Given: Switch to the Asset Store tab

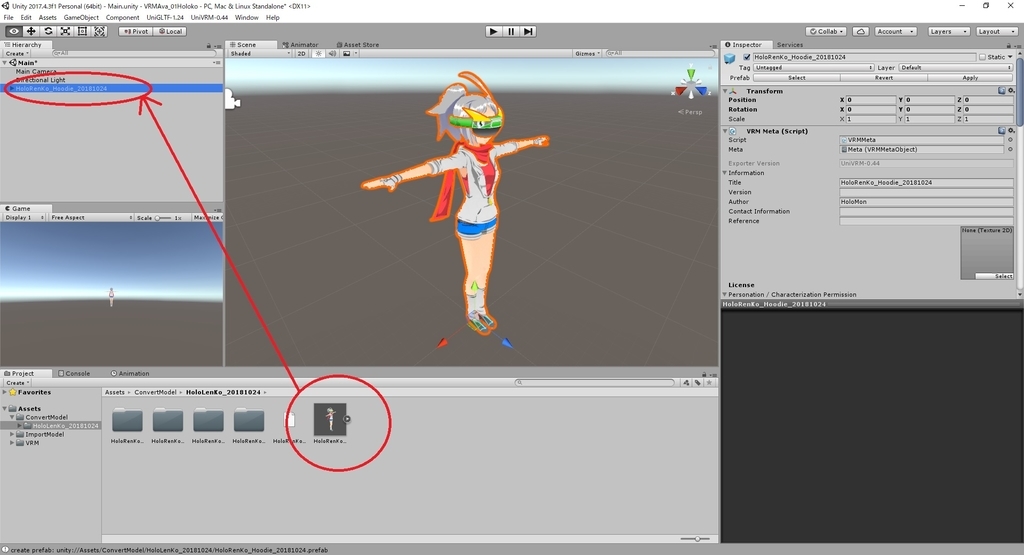Looking at the screenshot, I should [x=357, y=45].
